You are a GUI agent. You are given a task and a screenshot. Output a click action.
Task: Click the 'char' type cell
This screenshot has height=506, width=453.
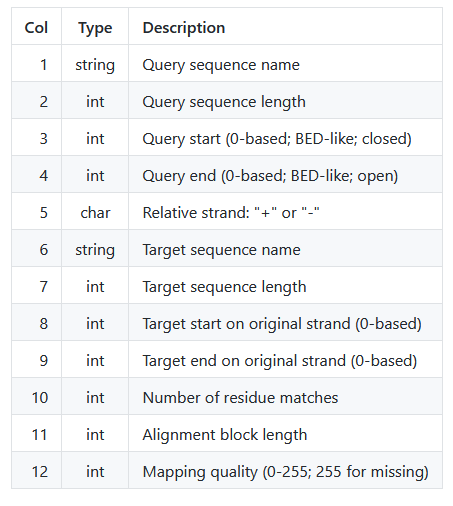tap(95, 211)
